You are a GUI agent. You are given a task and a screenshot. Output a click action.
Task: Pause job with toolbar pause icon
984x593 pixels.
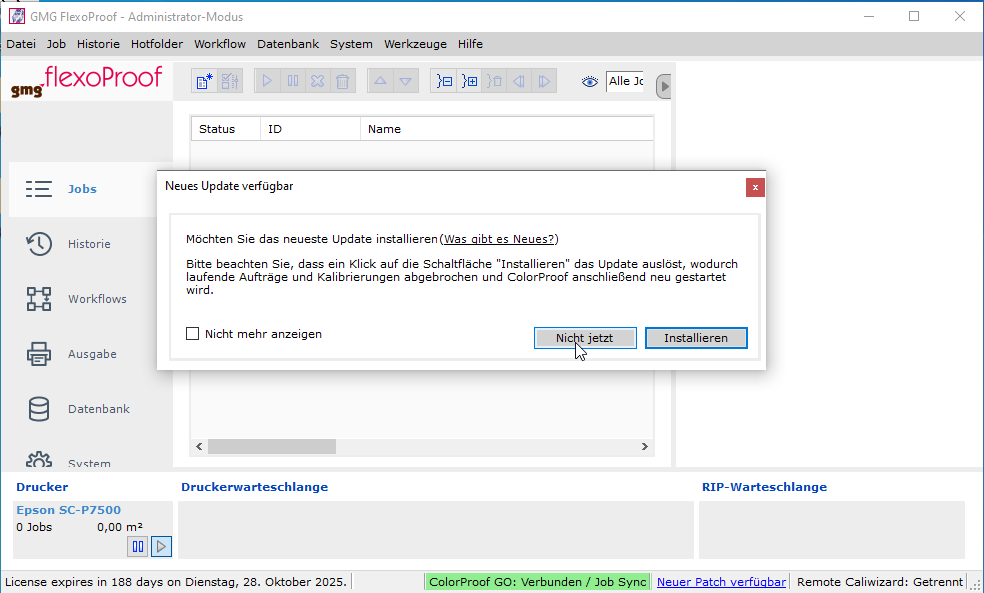click(x=292, y=81)
